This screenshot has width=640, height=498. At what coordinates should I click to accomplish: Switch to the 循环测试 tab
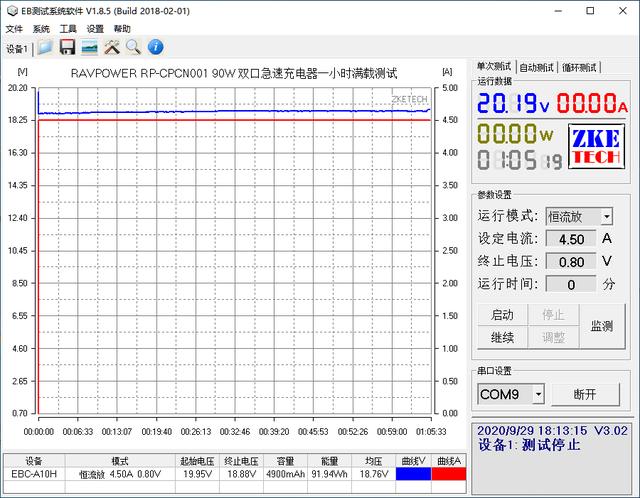579,67
